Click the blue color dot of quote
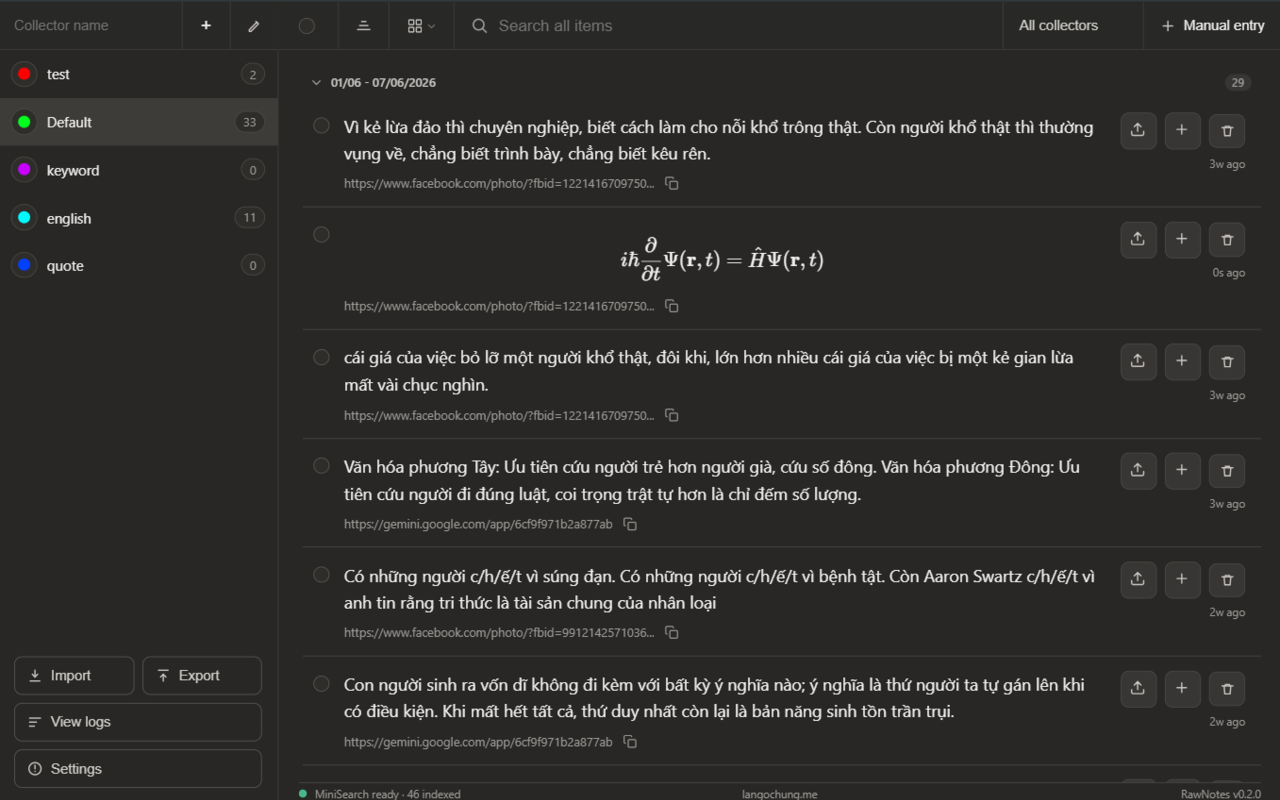Image resolution: width=1280 pixels, height=800 pixels. tap(24, 266)
